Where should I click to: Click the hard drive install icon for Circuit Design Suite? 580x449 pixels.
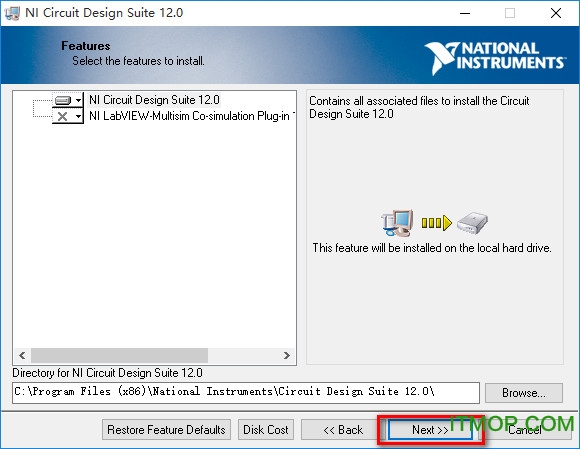click(63, 100)
